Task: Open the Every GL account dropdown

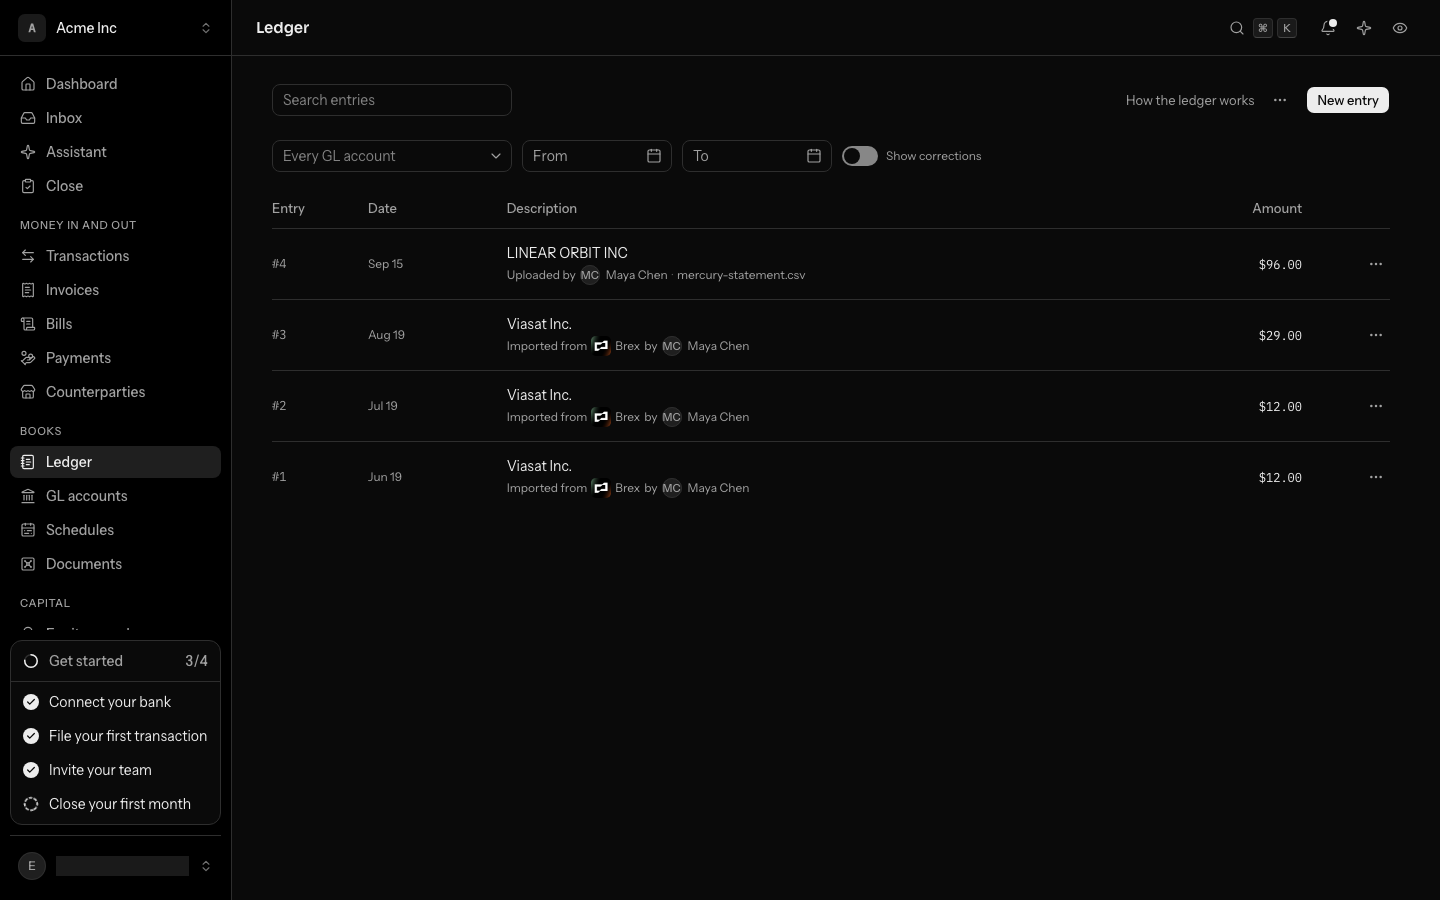Action: 392,156
